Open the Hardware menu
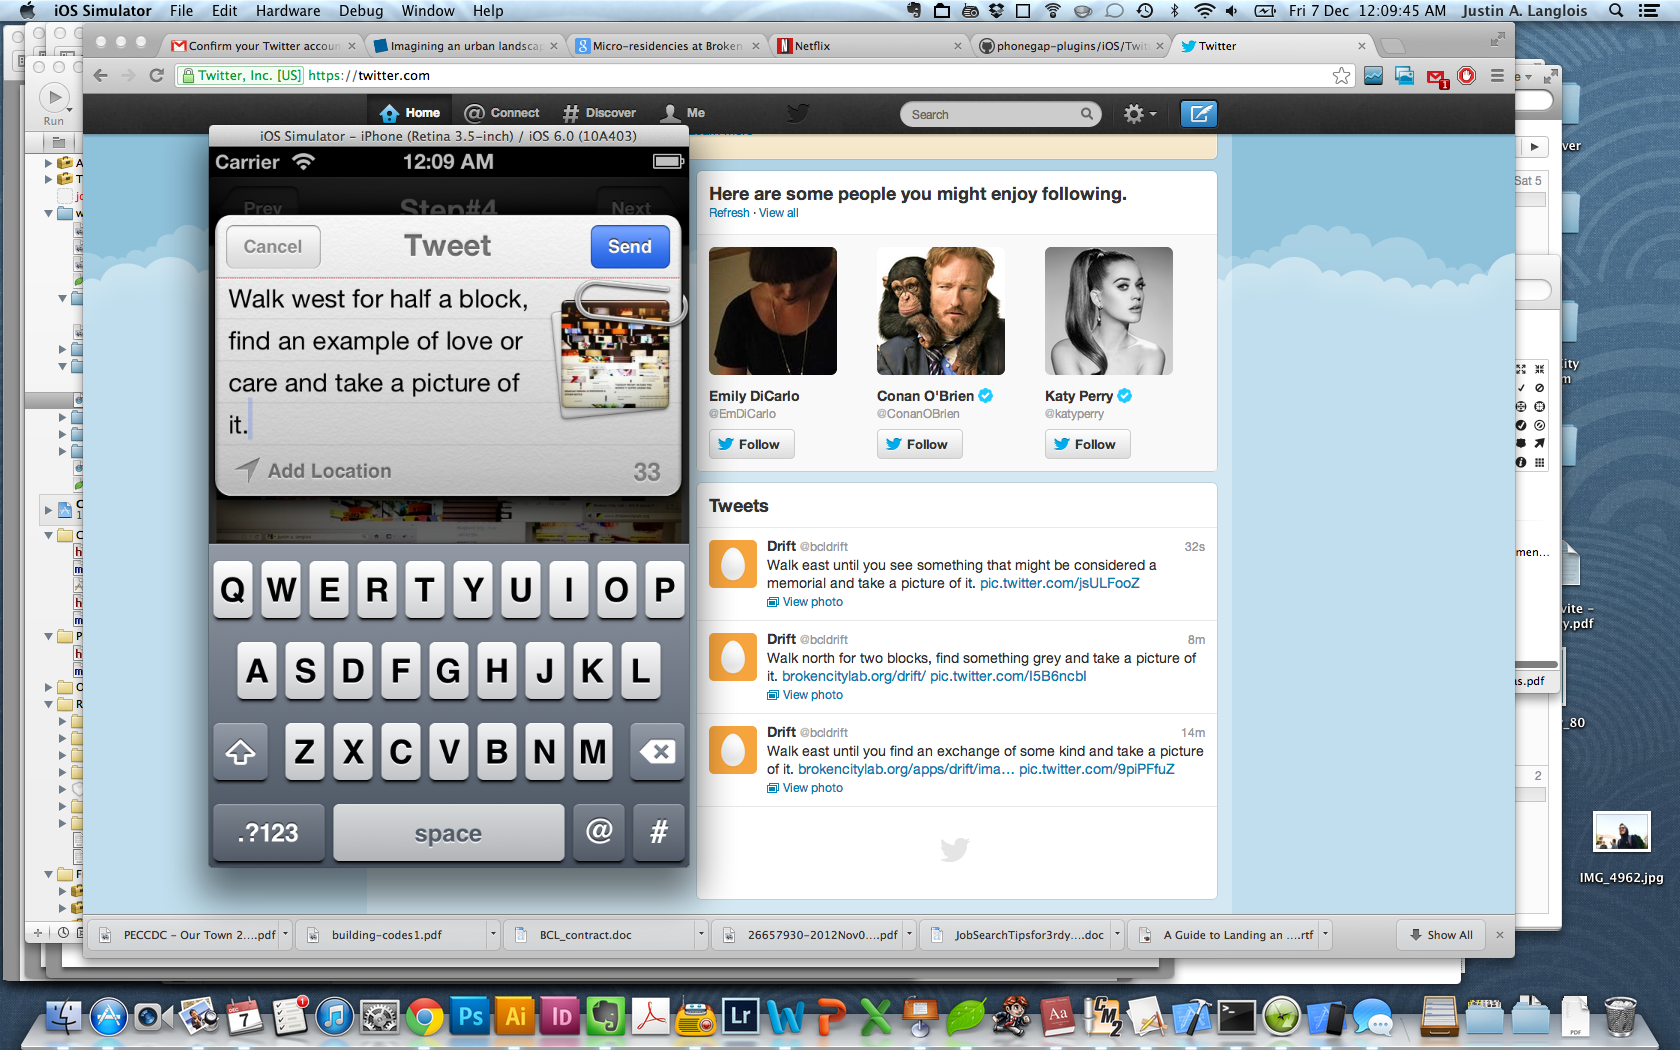Viewport: 1680px width, 1050px height. pyautogui.click(x=288, y=11)
